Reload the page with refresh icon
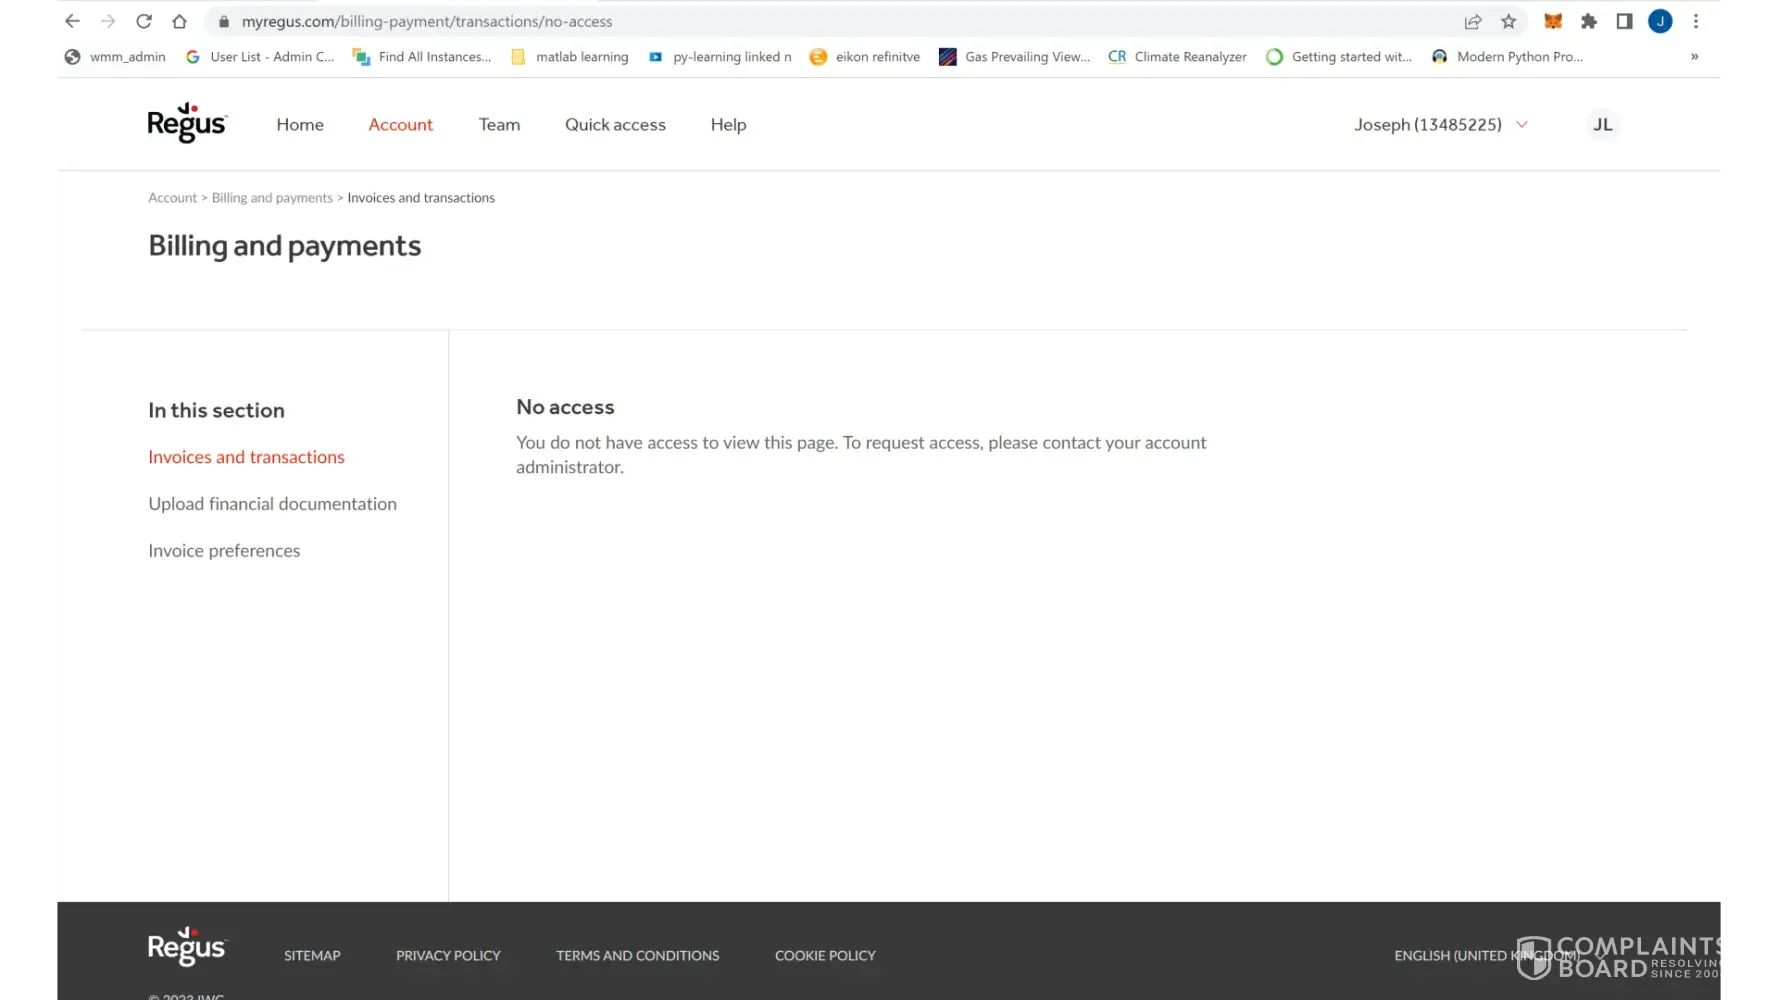Screen dimensions: 1778x1000 (144, 21)
